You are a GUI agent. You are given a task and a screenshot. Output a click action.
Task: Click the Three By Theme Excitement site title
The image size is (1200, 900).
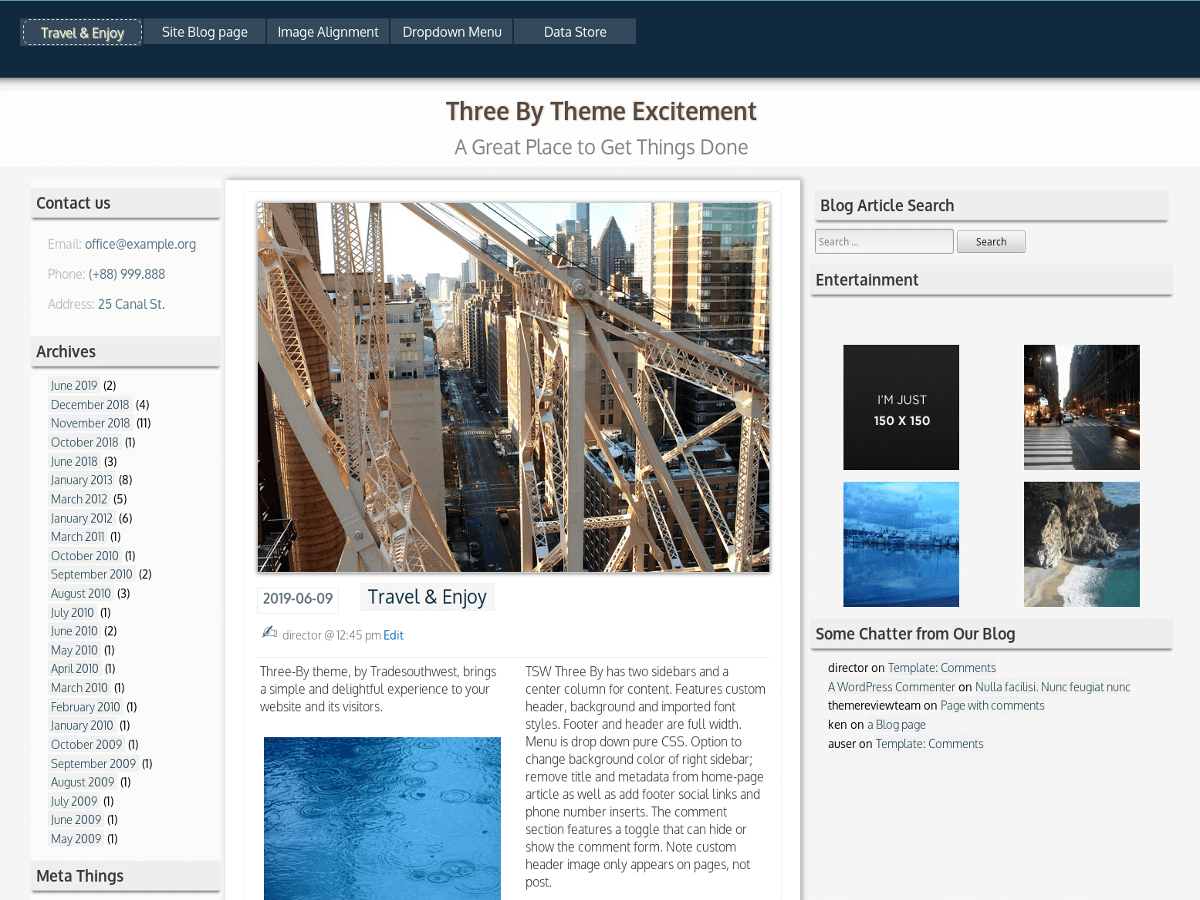point(601,111)
